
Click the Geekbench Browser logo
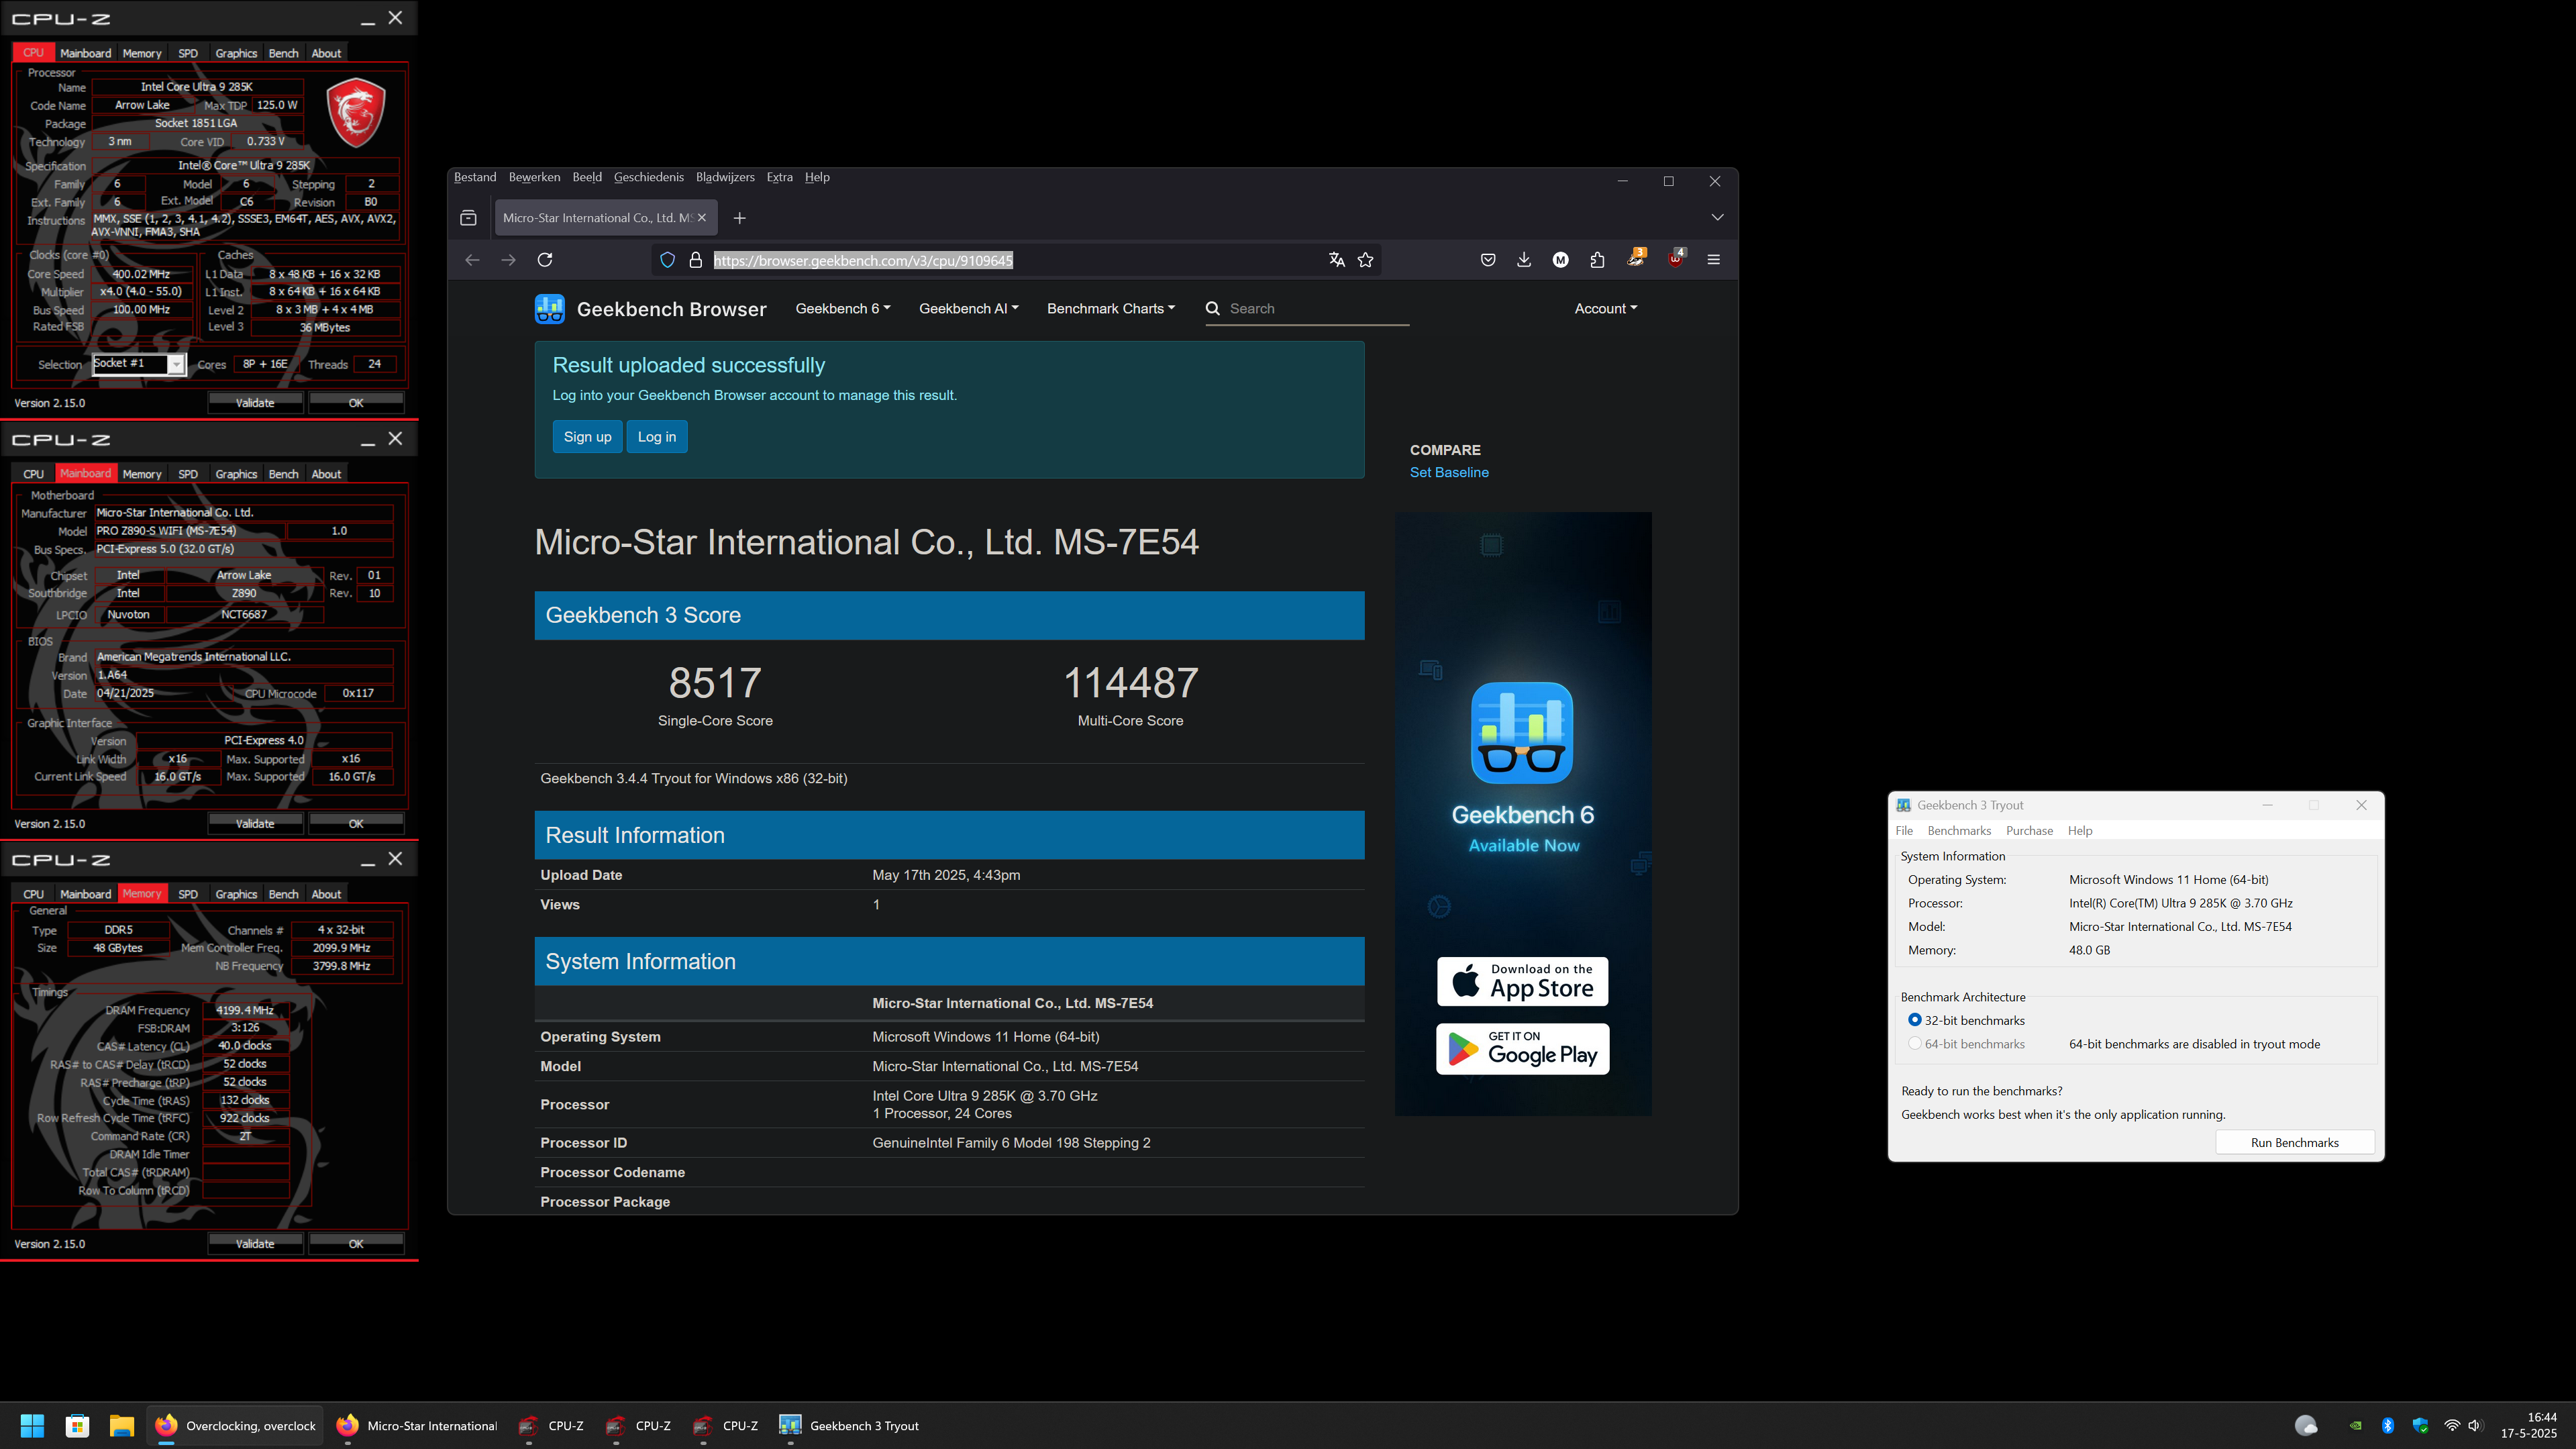(651, 309)
